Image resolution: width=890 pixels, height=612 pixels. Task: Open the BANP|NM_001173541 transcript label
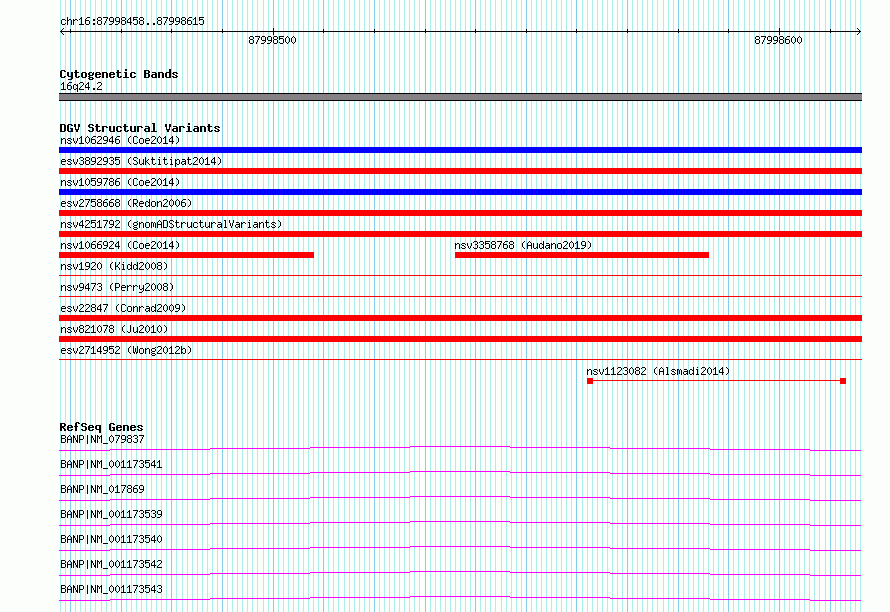point(111,464)
